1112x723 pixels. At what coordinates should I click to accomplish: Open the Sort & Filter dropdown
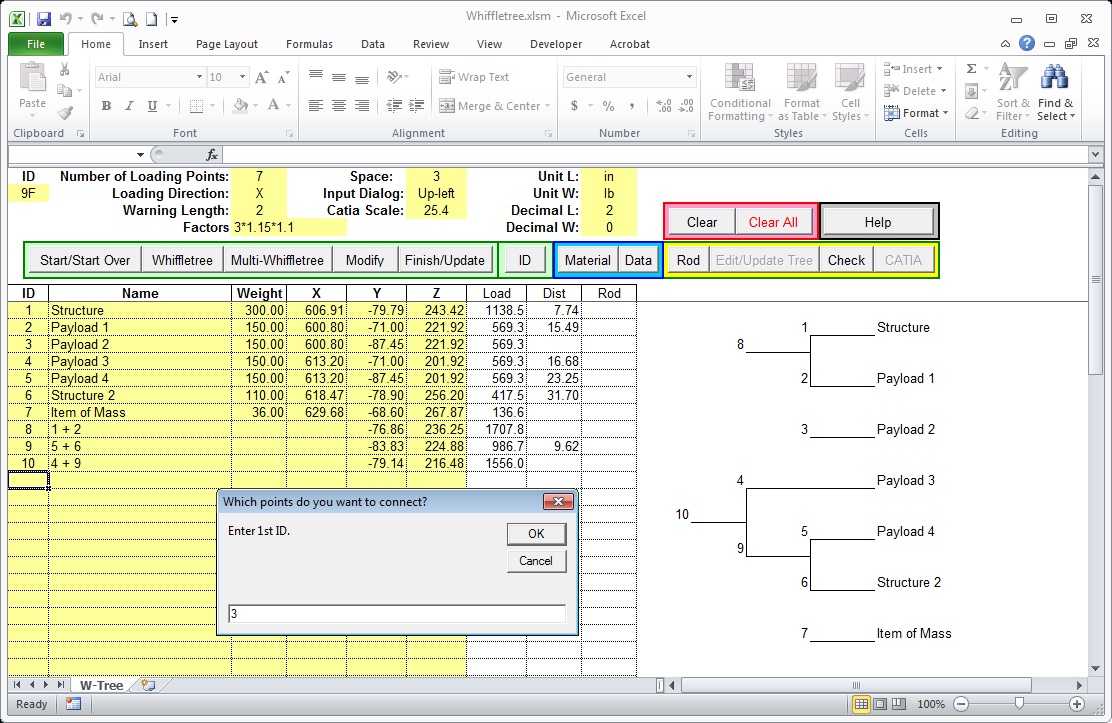pos(1013,92)
